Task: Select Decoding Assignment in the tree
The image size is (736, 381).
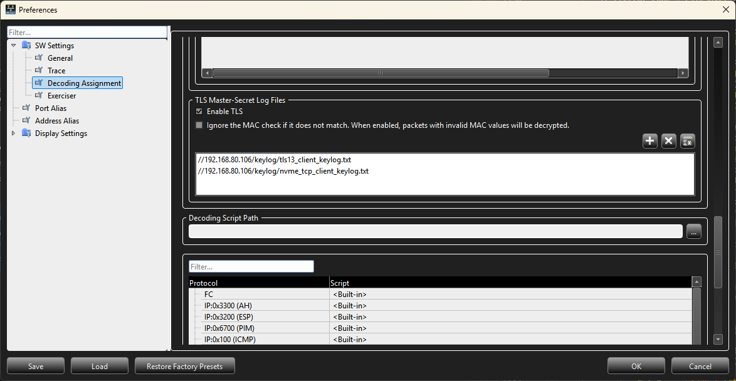Action: point(84,83)
